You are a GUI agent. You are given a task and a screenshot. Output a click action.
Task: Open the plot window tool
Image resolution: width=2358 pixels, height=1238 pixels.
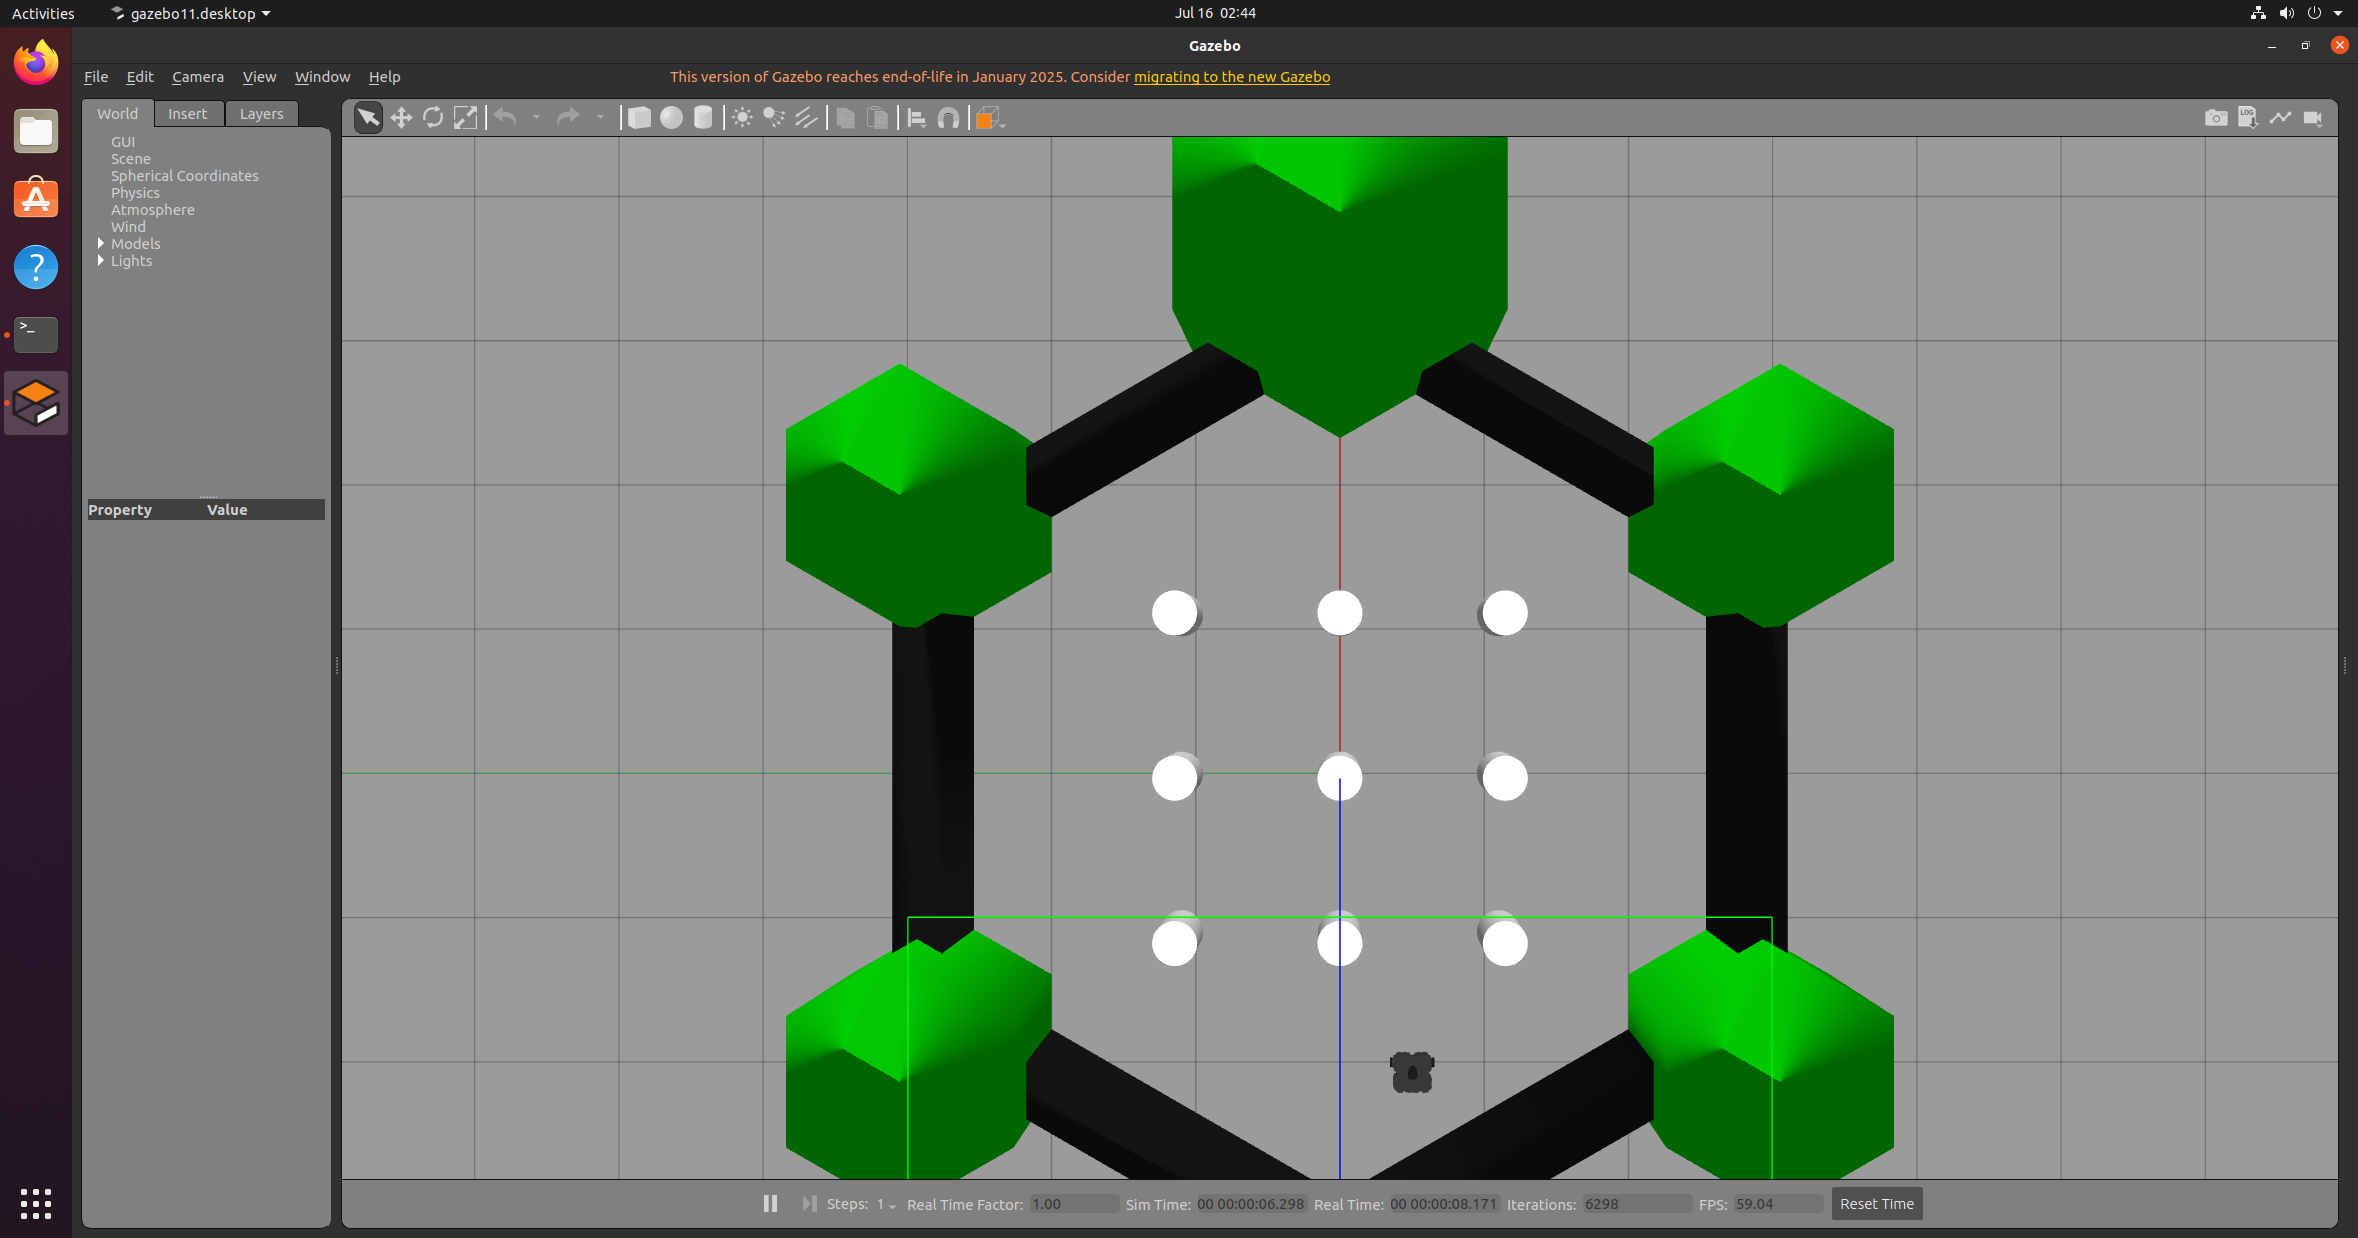click(2281, 117)
